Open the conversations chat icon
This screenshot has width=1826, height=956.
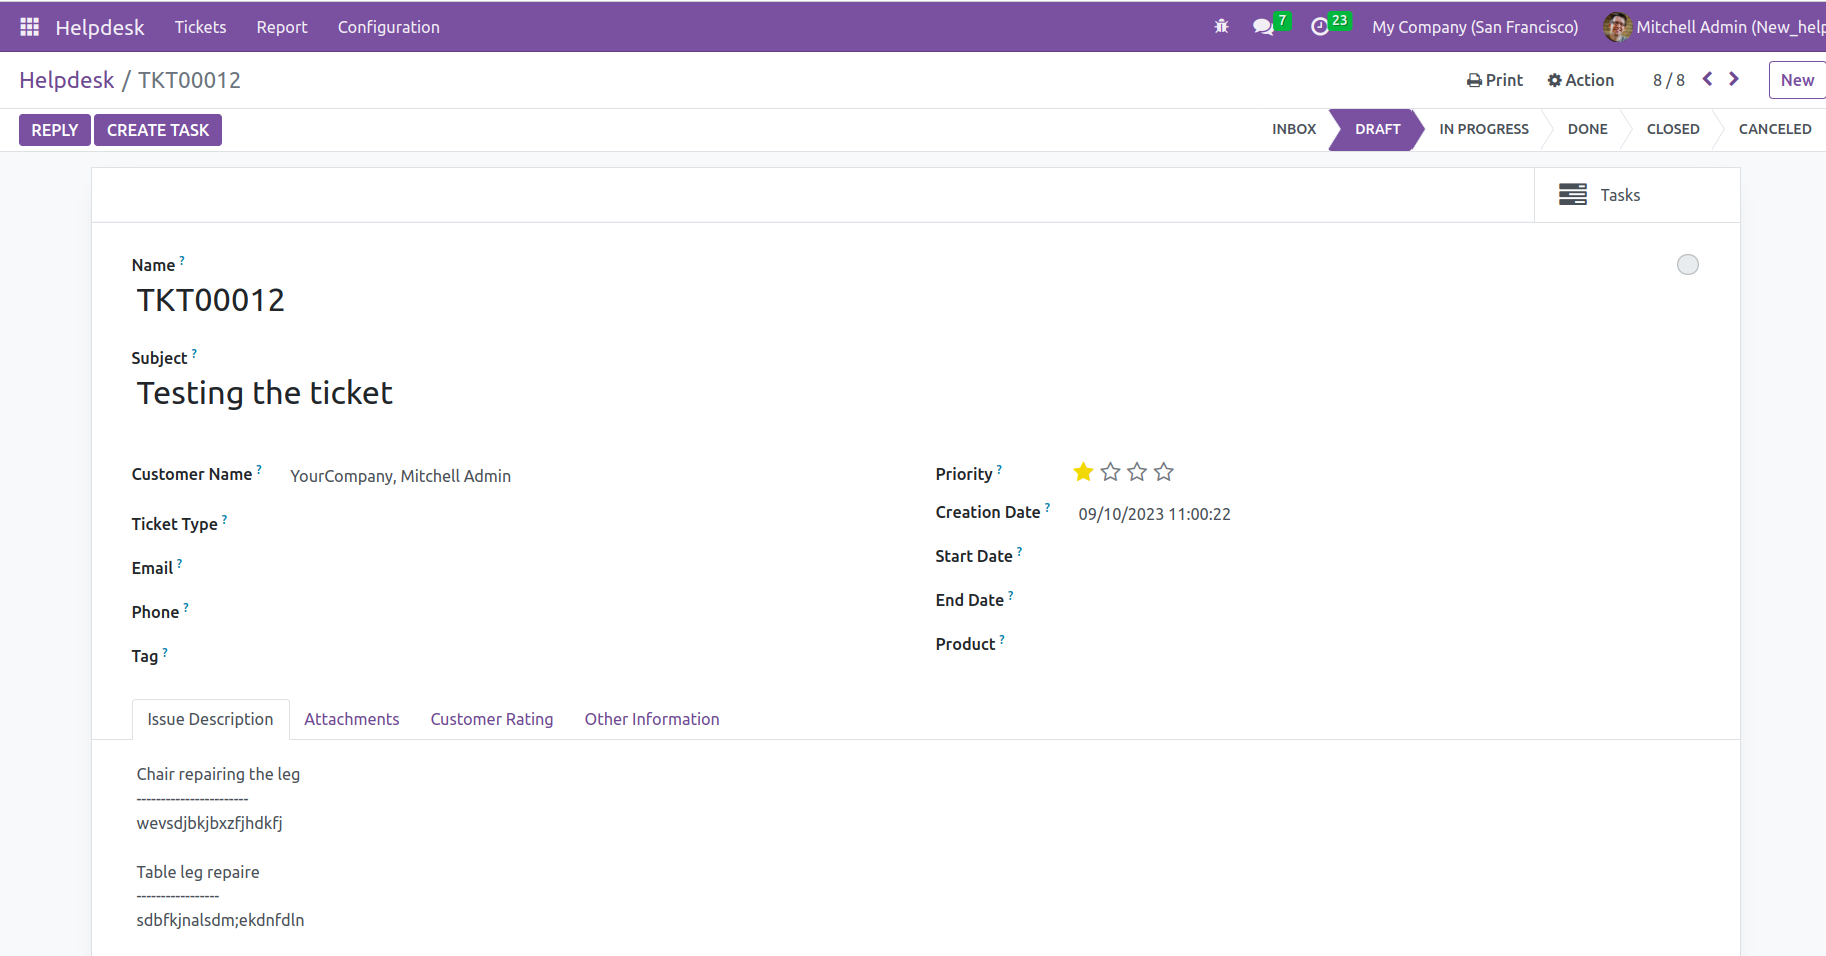tap(1264, 27)
